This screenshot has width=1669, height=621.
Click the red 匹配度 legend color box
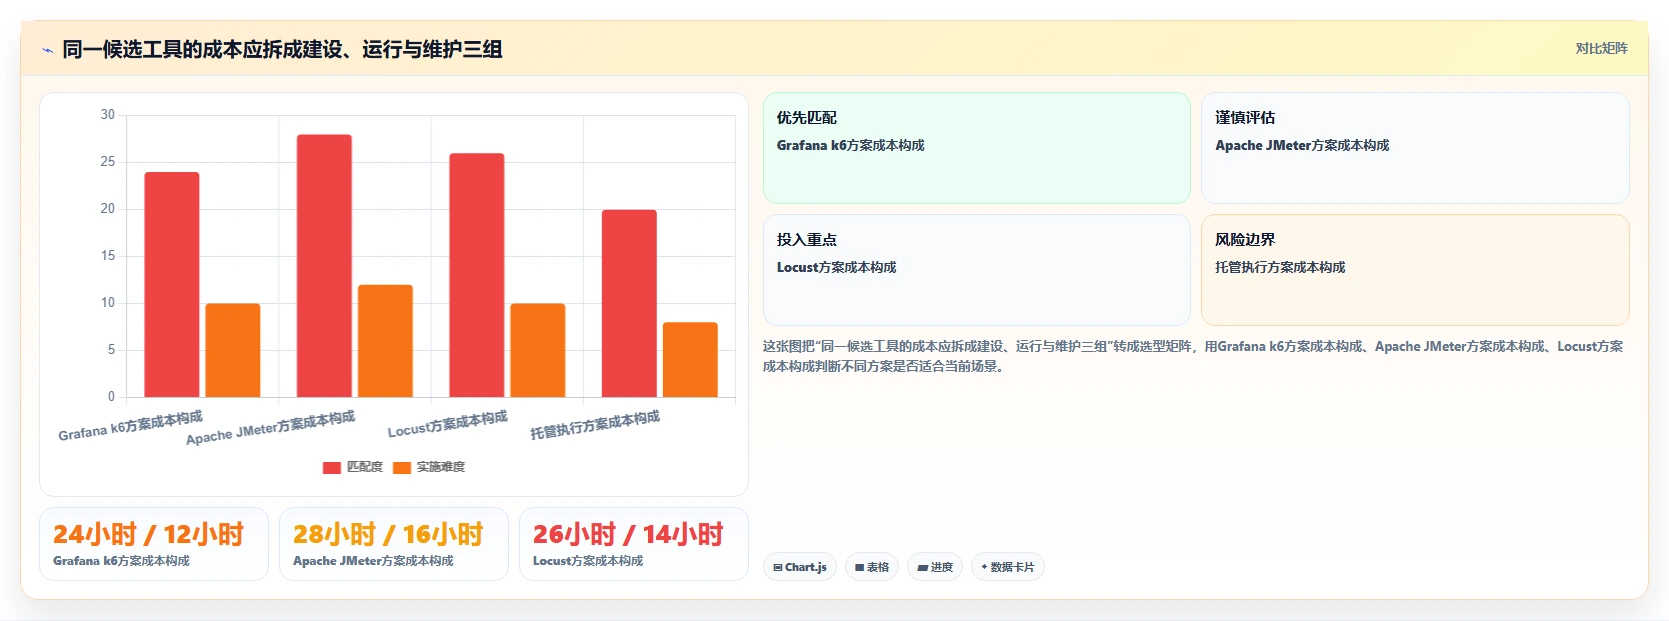(332, 467)
